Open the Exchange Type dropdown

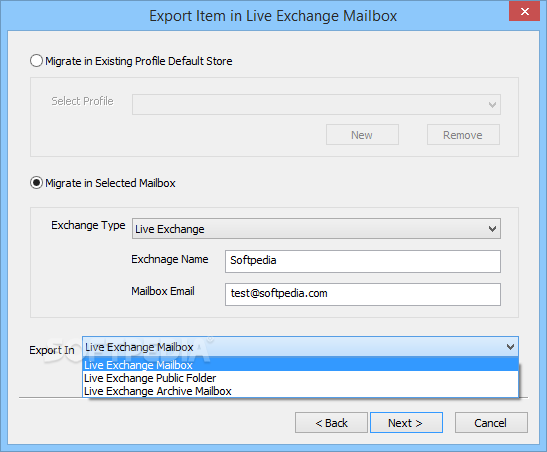coord(316,229)
